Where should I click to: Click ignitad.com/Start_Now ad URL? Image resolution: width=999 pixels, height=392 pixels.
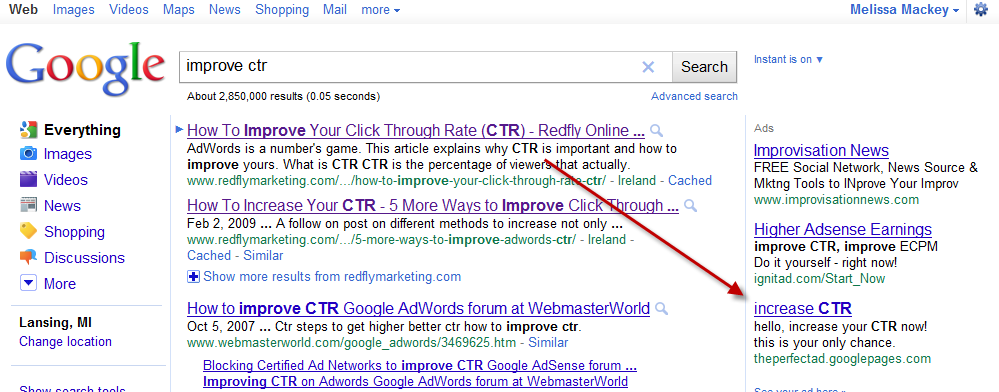pos(819,279)
